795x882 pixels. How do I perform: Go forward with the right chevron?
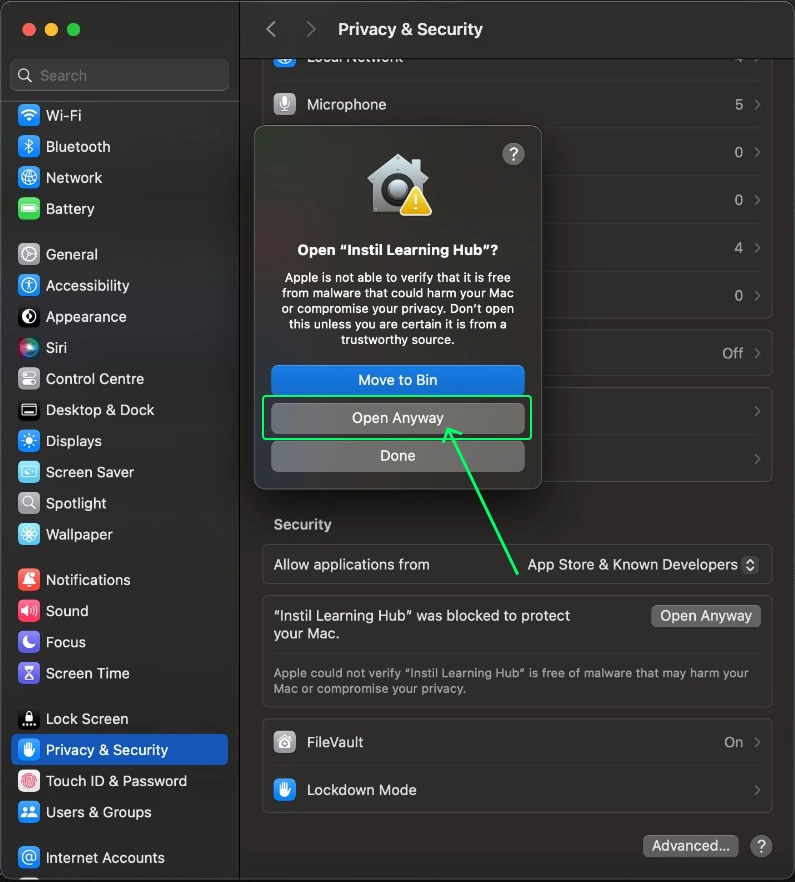[311, 29]
